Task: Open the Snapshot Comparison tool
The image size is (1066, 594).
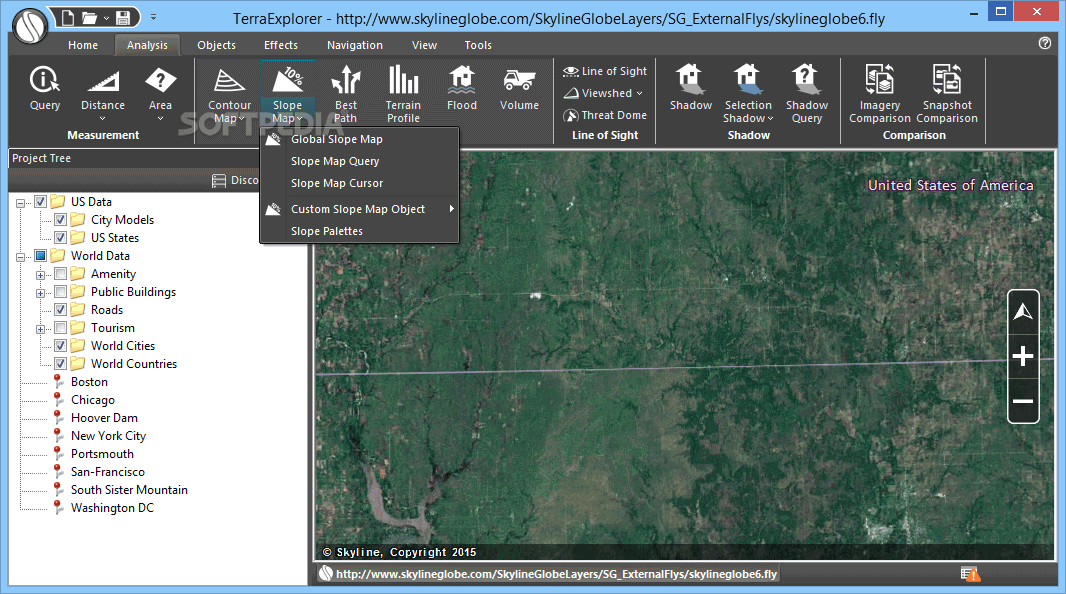Action: [947, 95]
